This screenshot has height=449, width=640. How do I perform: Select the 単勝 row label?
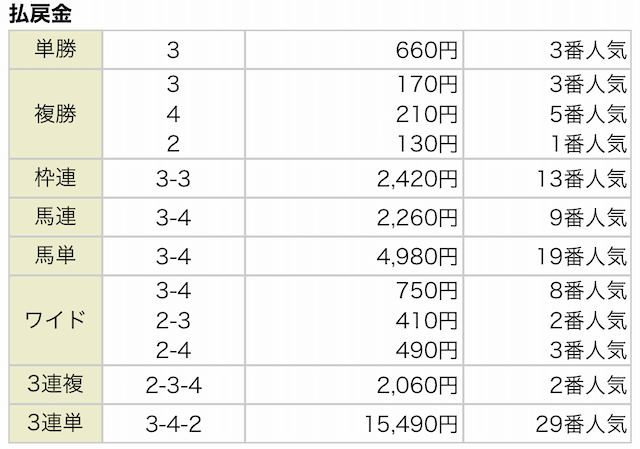[55, 48]
